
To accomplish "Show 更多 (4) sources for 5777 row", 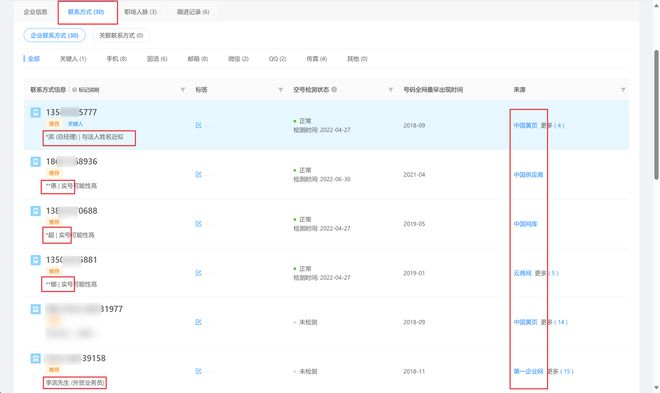I will pyautogui.click(x=552, y=125).
